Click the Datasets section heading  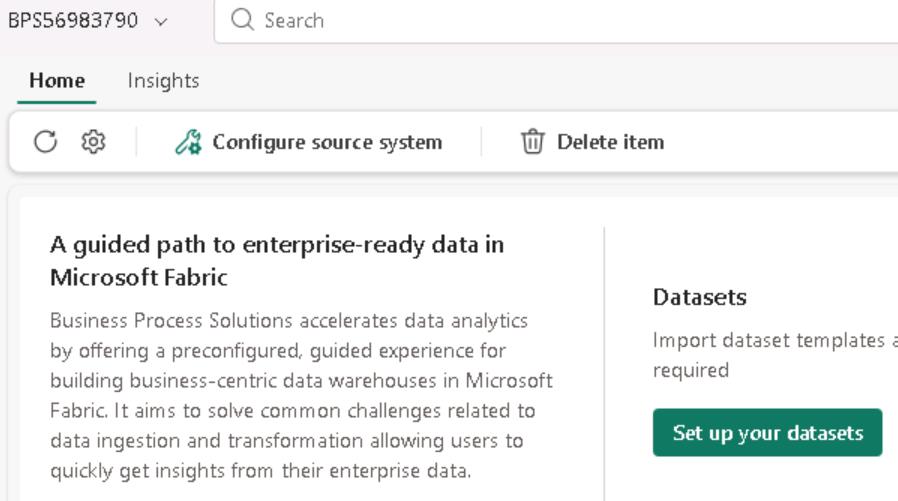click(700, 297)
